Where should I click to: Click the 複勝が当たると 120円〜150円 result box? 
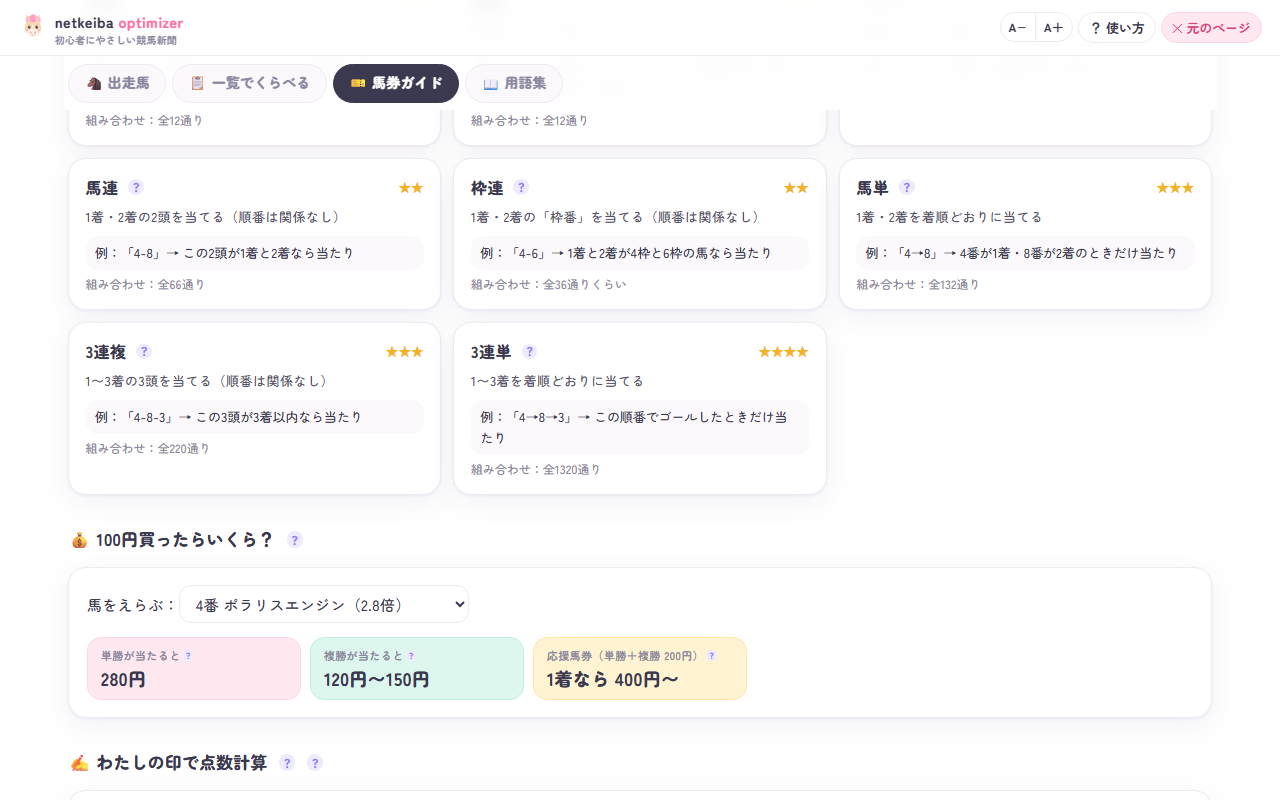[417, 668]
